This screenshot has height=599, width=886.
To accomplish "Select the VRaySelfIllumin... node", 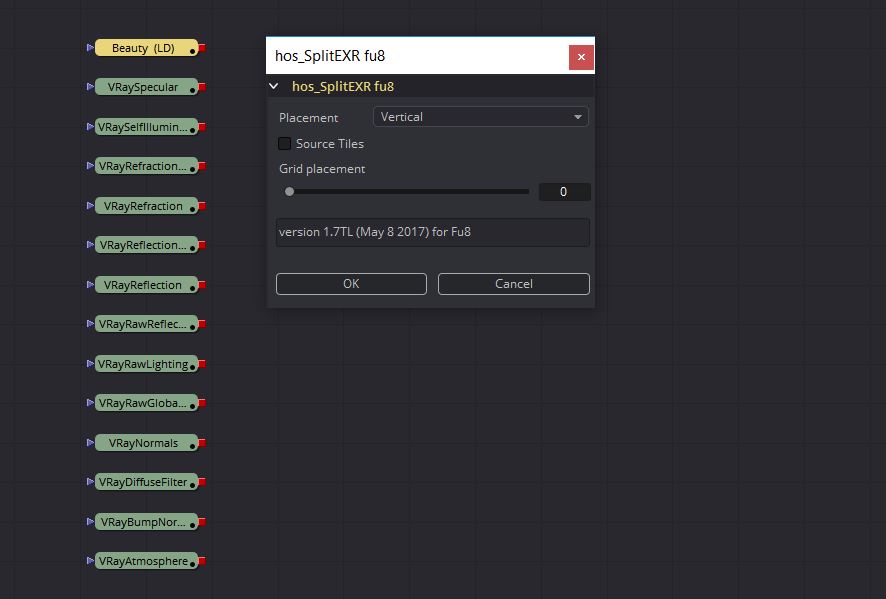I will tap(146, 127).
